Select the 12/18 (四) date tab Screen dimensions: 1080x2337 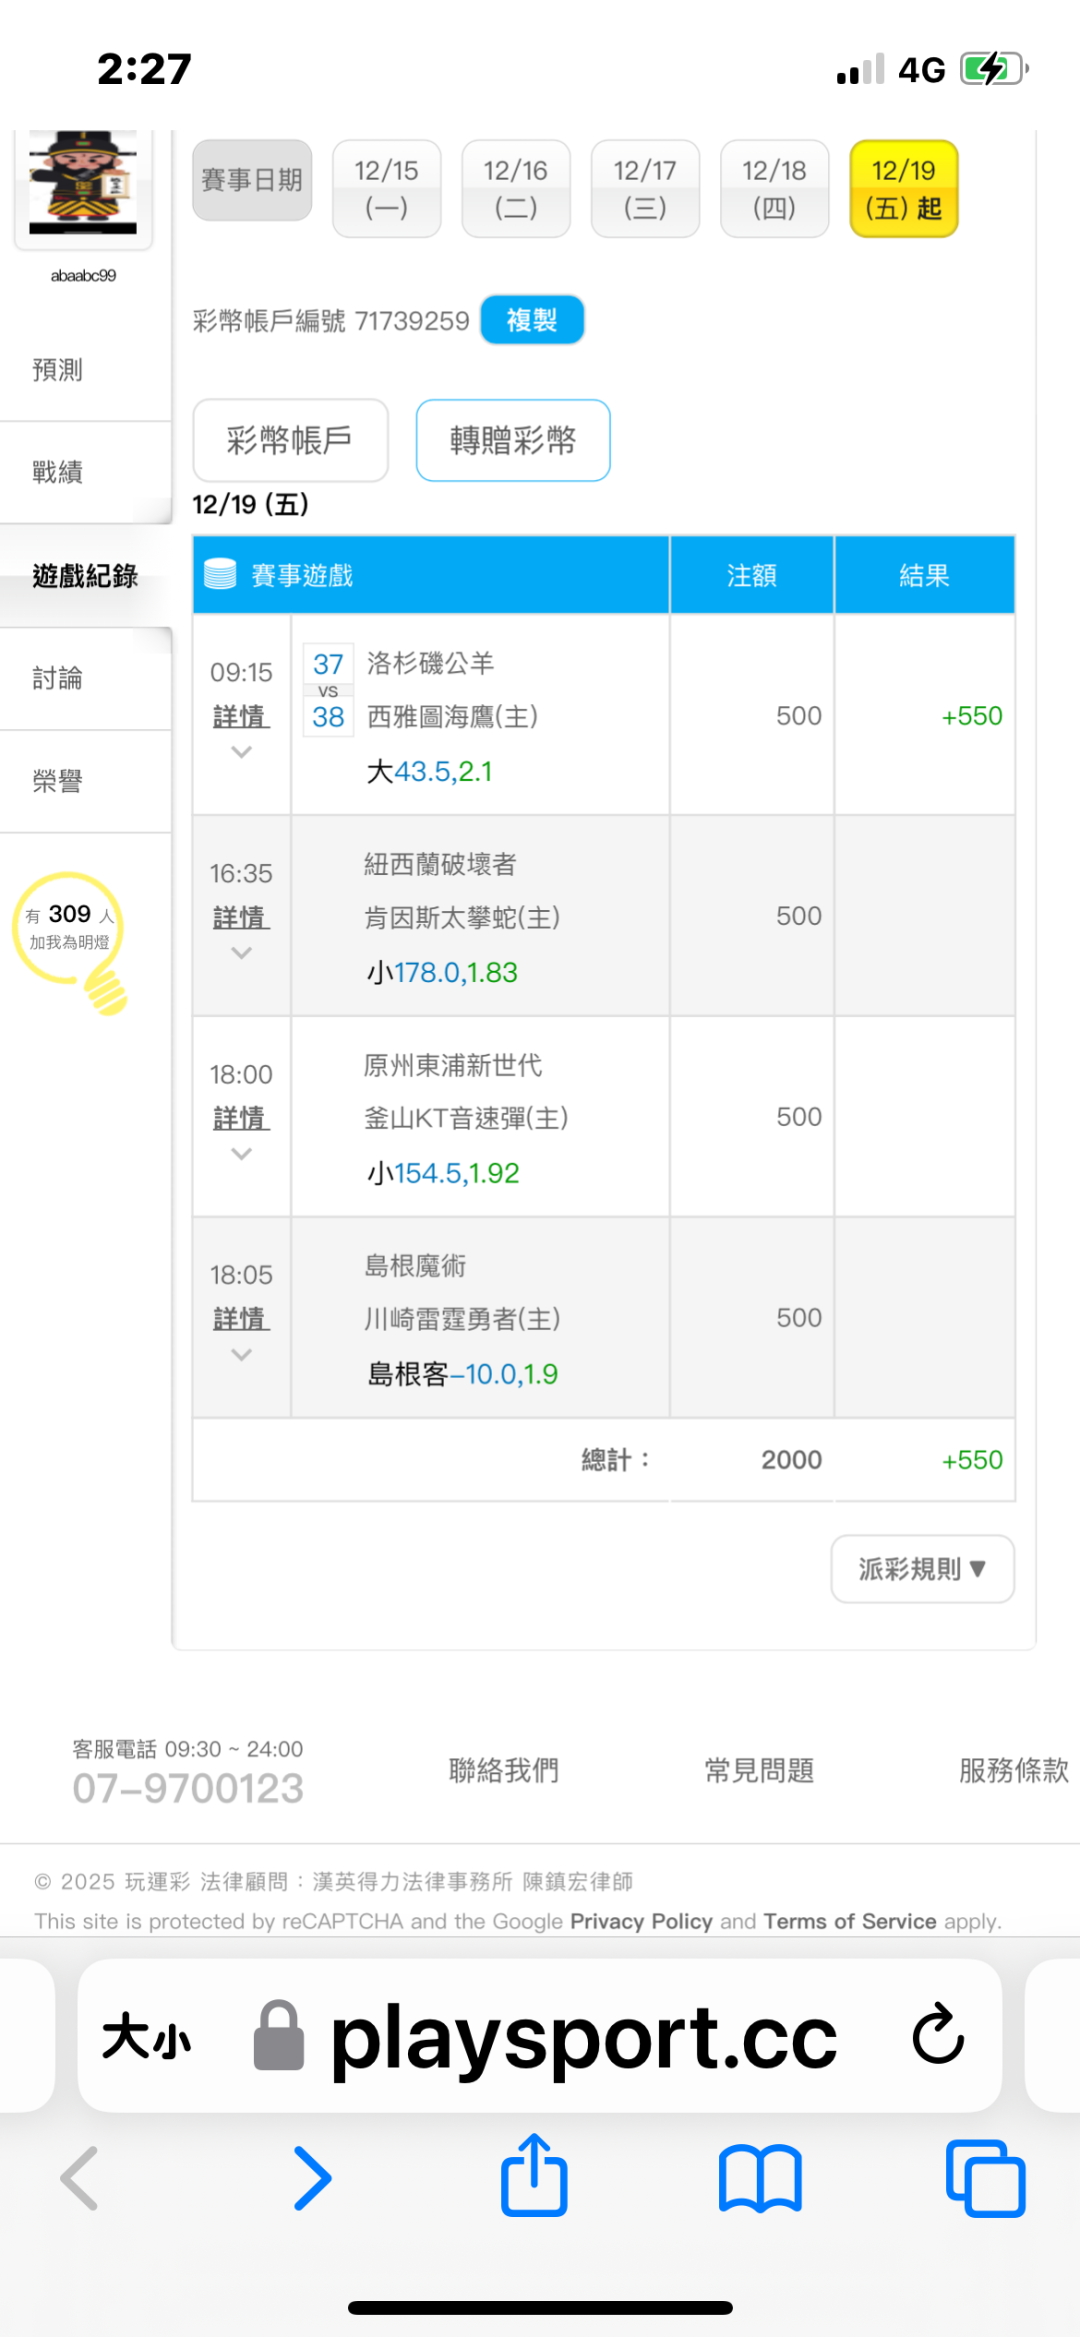[774, 189]
